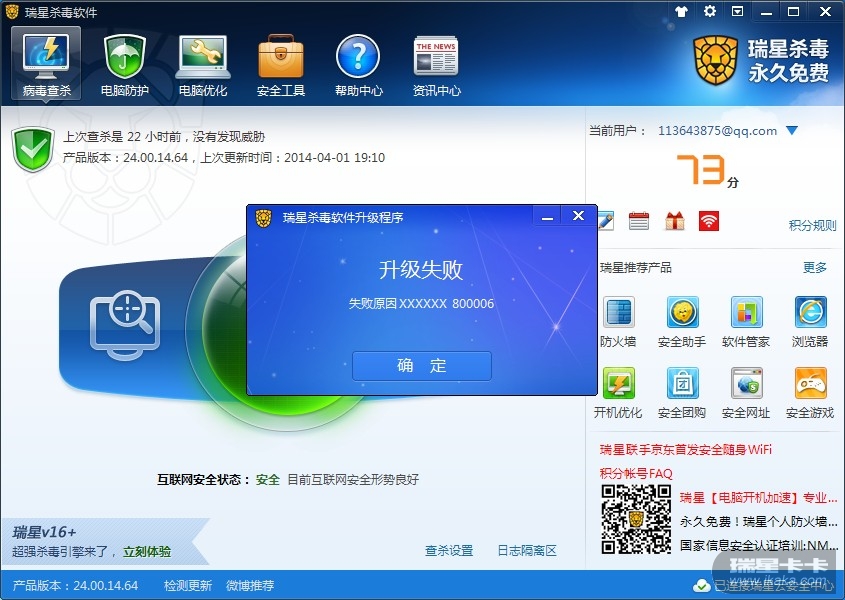Click 确定 in upgrade failed dialog
Screen dimensions: 845x600
click(421, 365)
